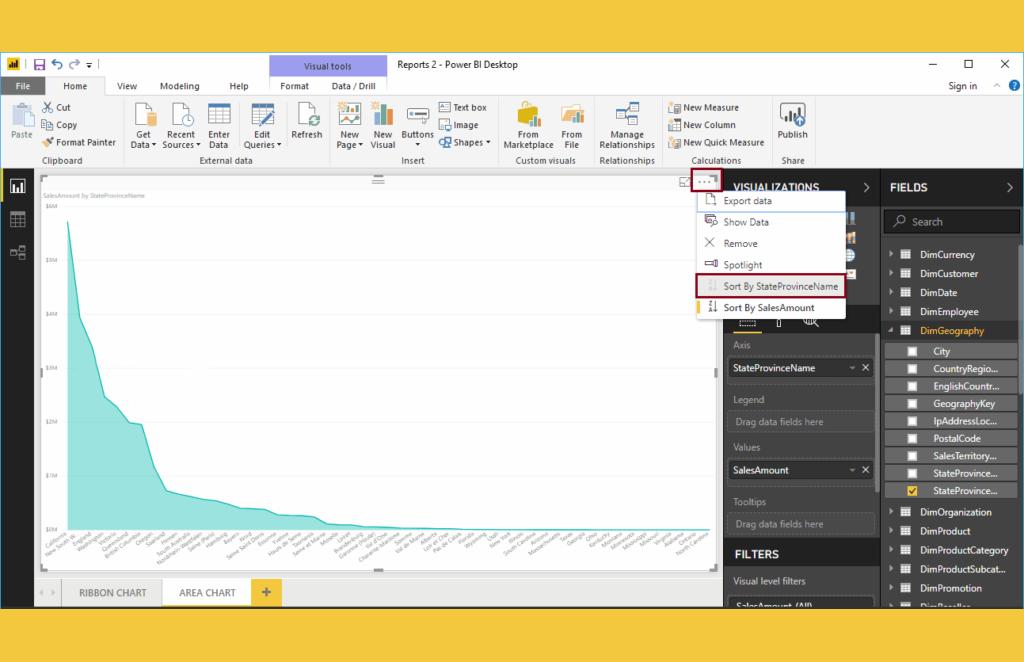The width and height of the screenshot is (1024, 662).
Task: Publish the report
Action: click(x=792, y=121)
